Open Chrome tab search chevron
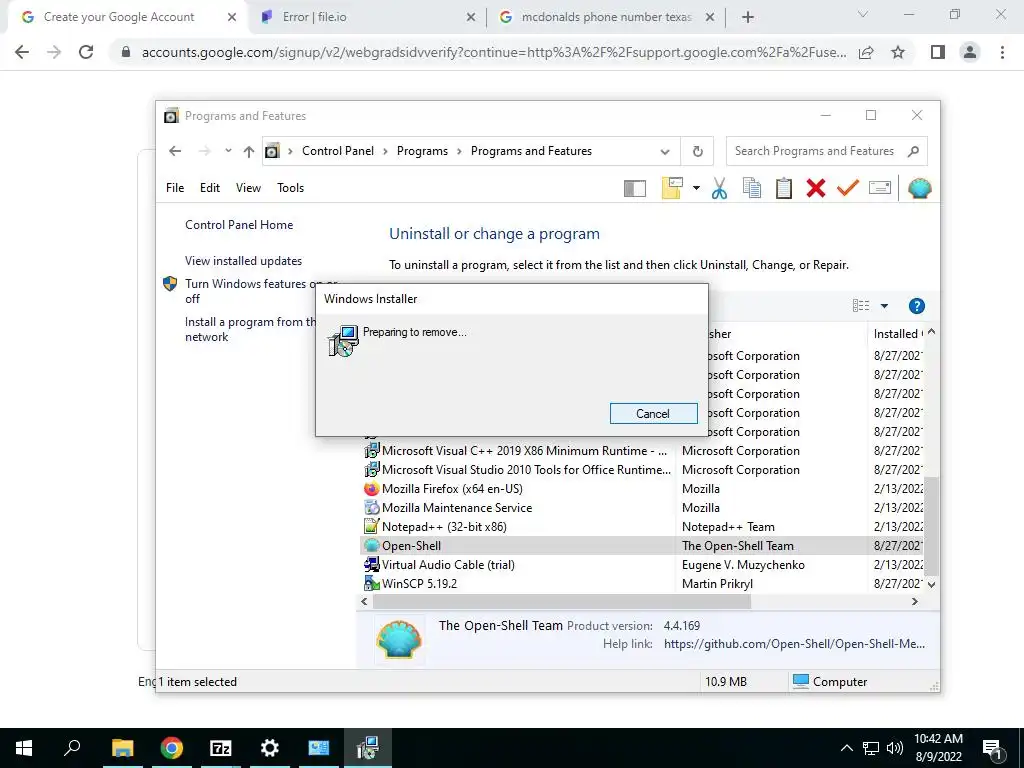The height and width of the screenshot is (768, 1024). [863, 14]
